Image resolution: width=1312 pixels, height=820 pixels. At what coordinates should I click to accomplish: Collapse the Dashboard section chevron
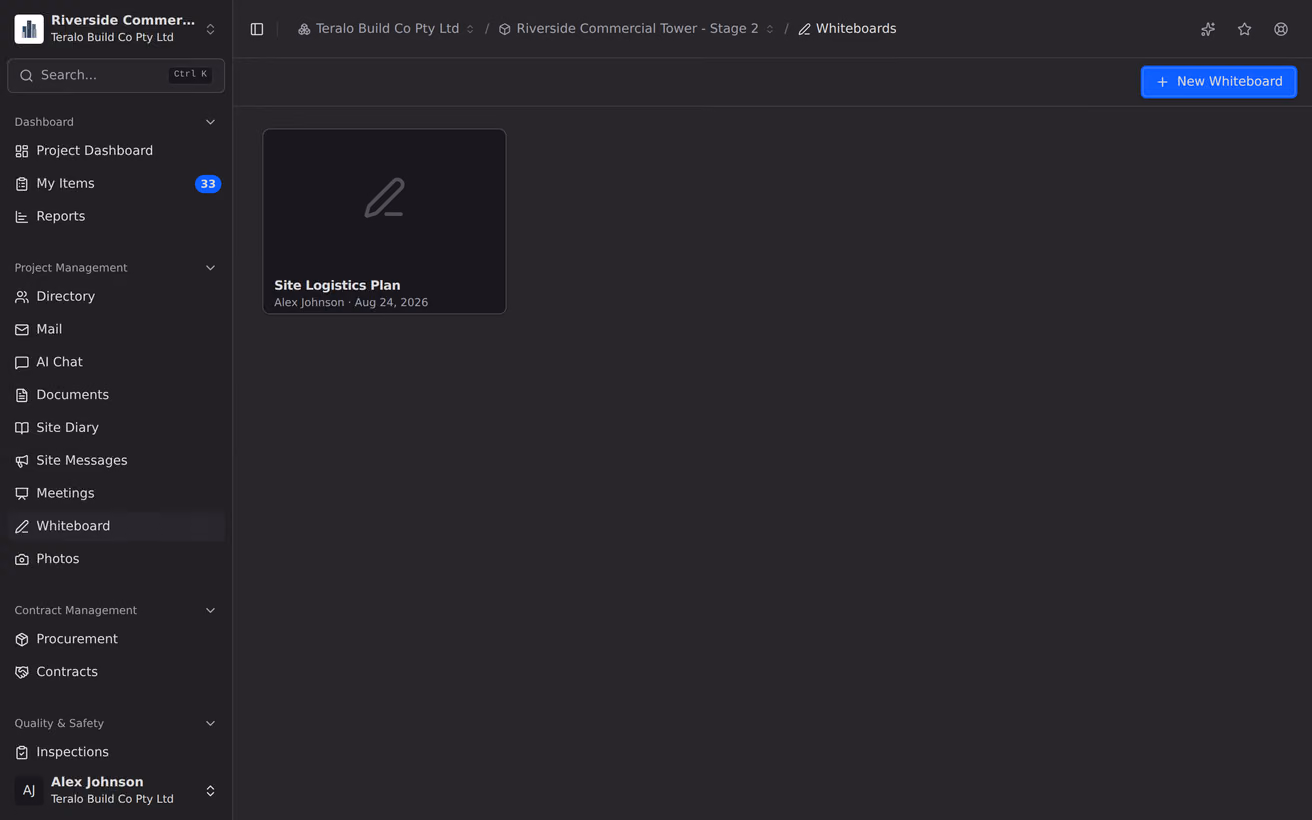point(210,122)
